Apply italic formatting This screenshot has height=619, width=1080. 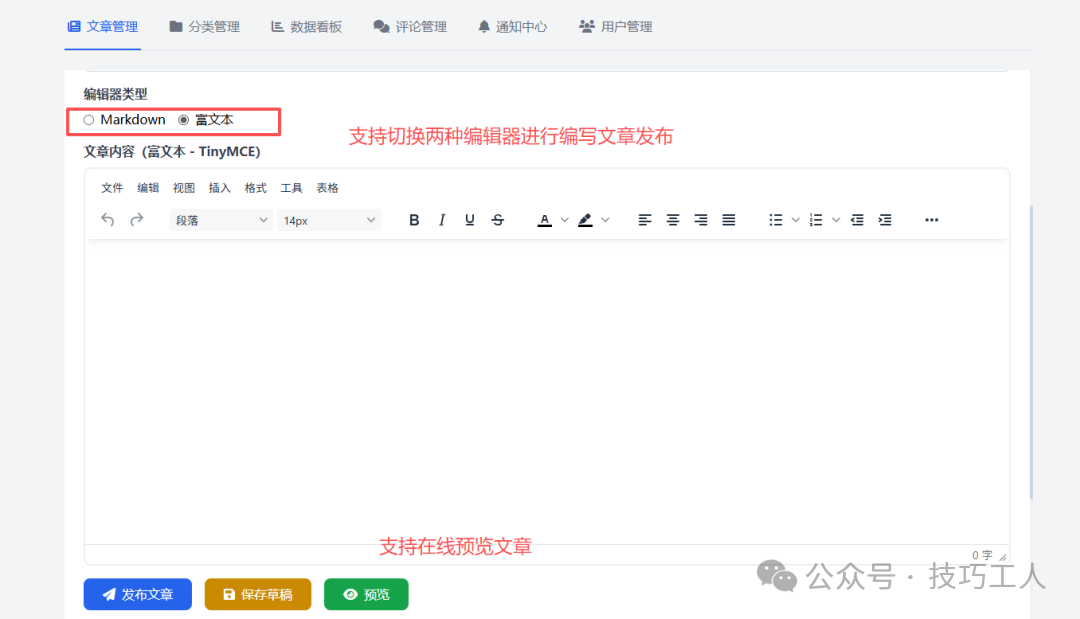click(x=441, y=219)
